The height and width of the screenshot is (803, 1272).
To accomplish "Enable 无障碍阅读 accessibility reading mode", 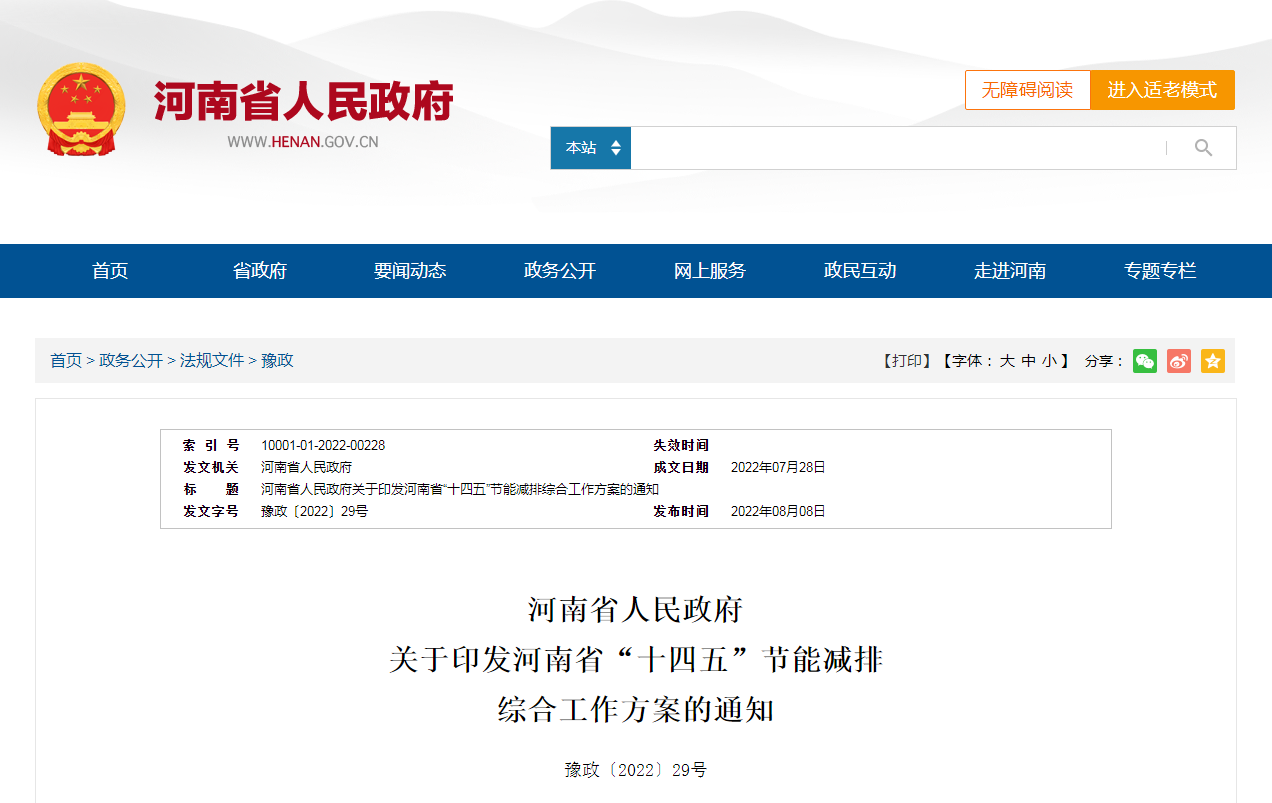I will pos(1027,89).
